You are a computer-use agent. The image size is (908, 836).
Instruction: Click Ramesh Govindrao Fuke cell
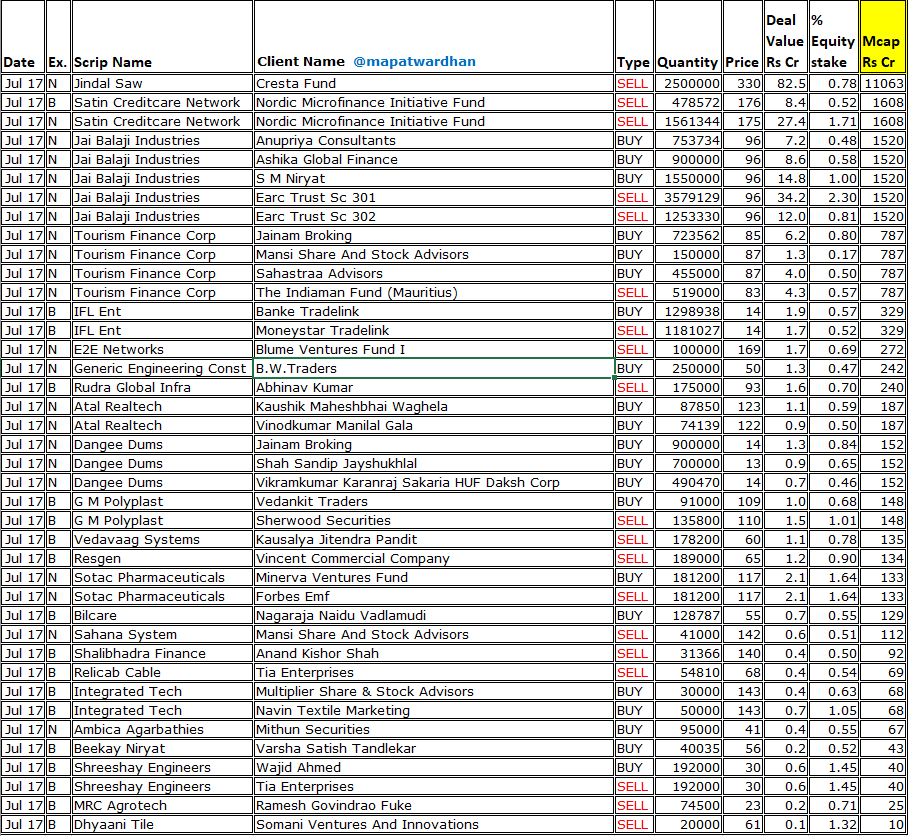434,805
